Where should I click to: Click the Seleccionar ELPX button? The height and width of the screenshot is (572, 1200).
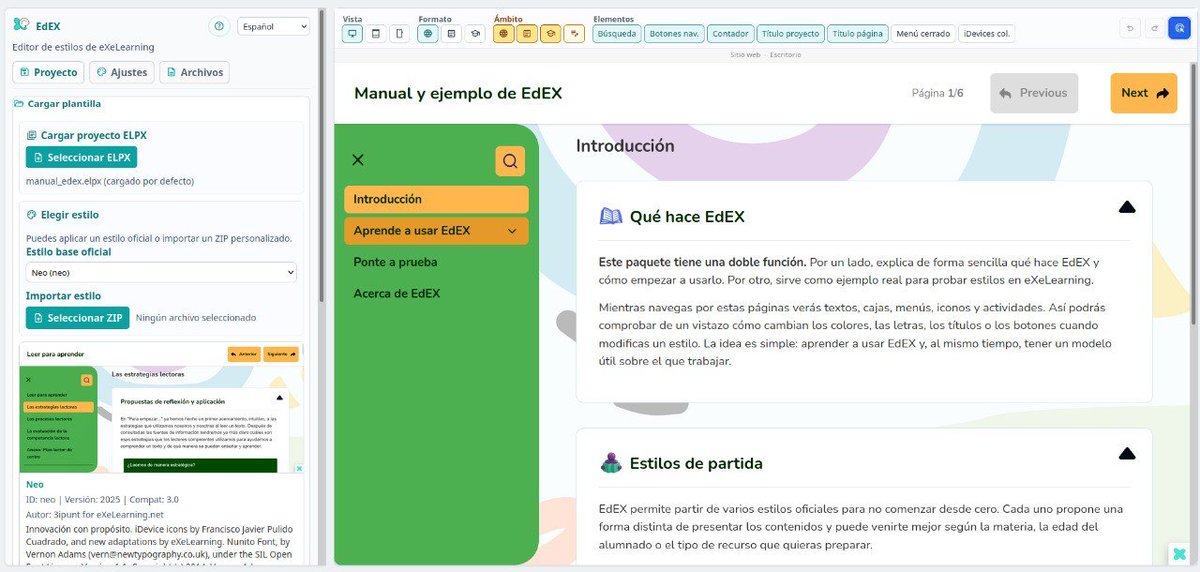coord(81,158)
